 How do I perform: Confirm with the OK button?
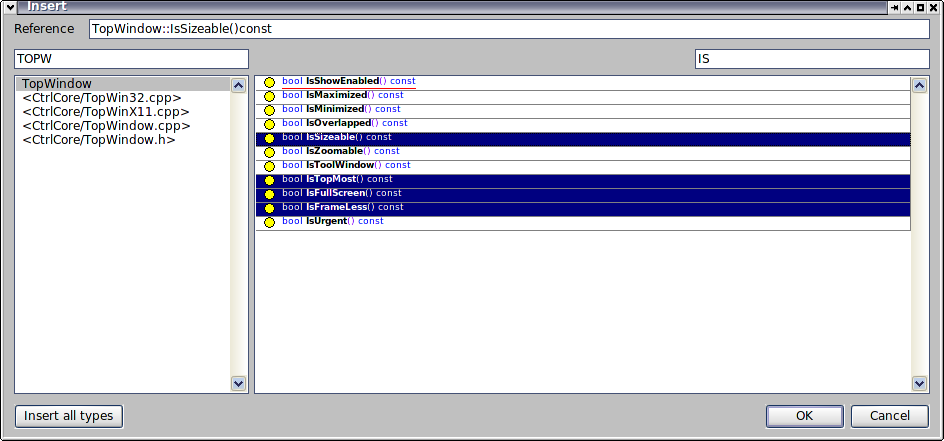pyautogui.click(x=804, y=416)
